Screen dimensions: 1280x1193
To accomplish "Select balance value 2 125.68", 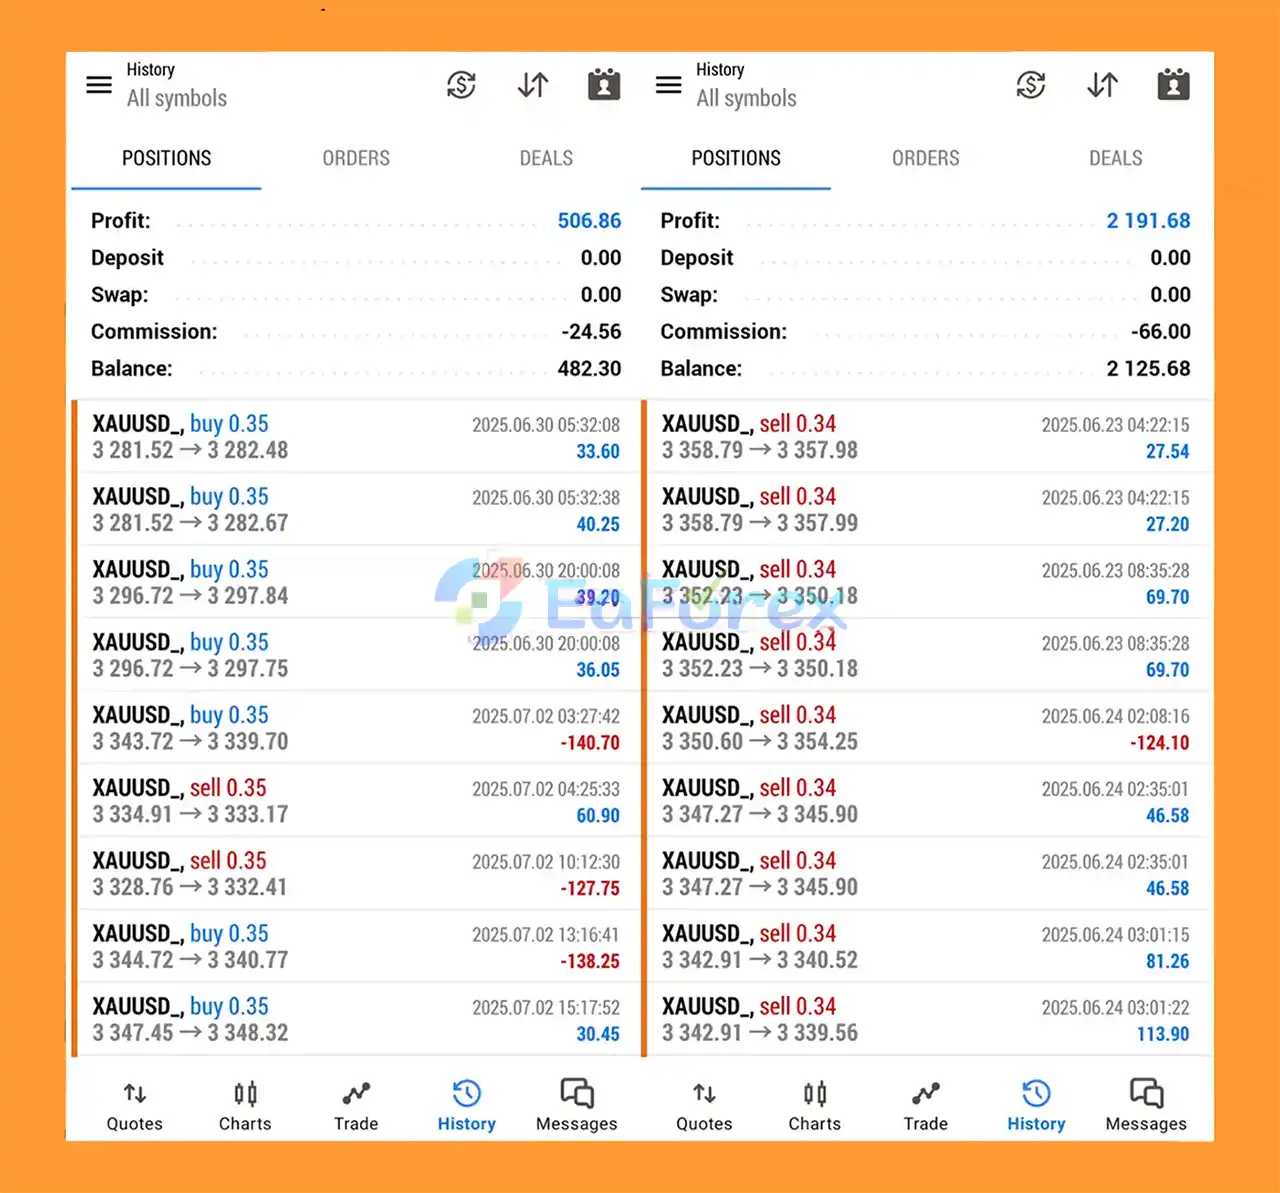I will coord(1148,368).
